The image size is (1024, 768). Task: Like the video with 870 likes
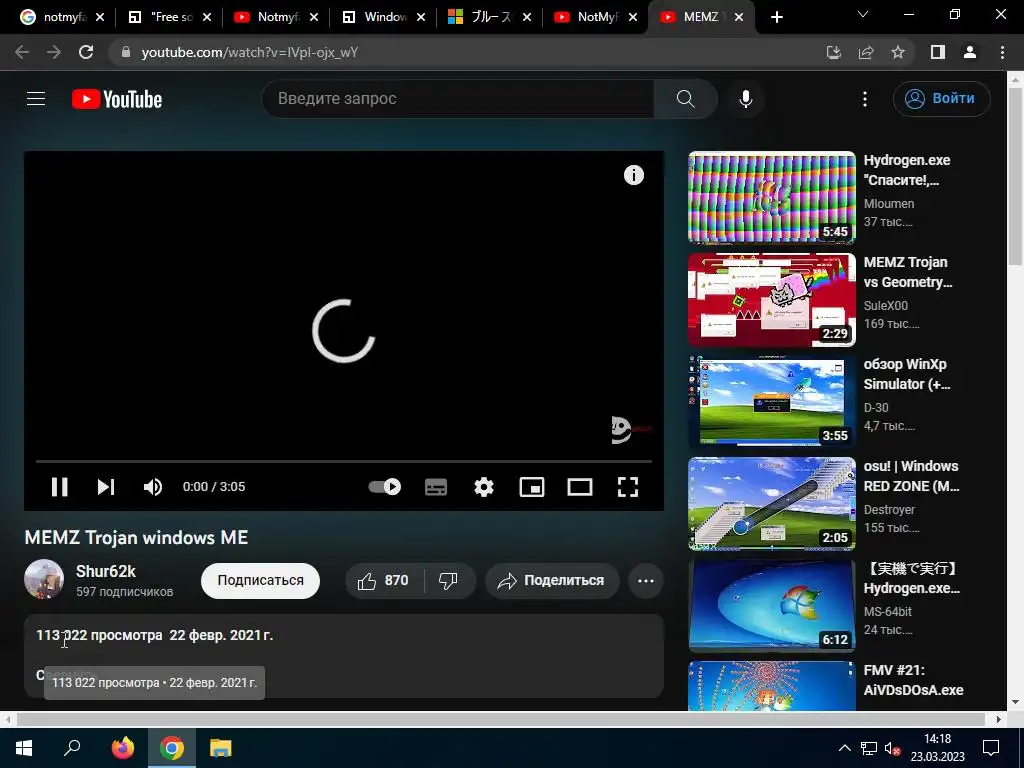coord(384,581)
